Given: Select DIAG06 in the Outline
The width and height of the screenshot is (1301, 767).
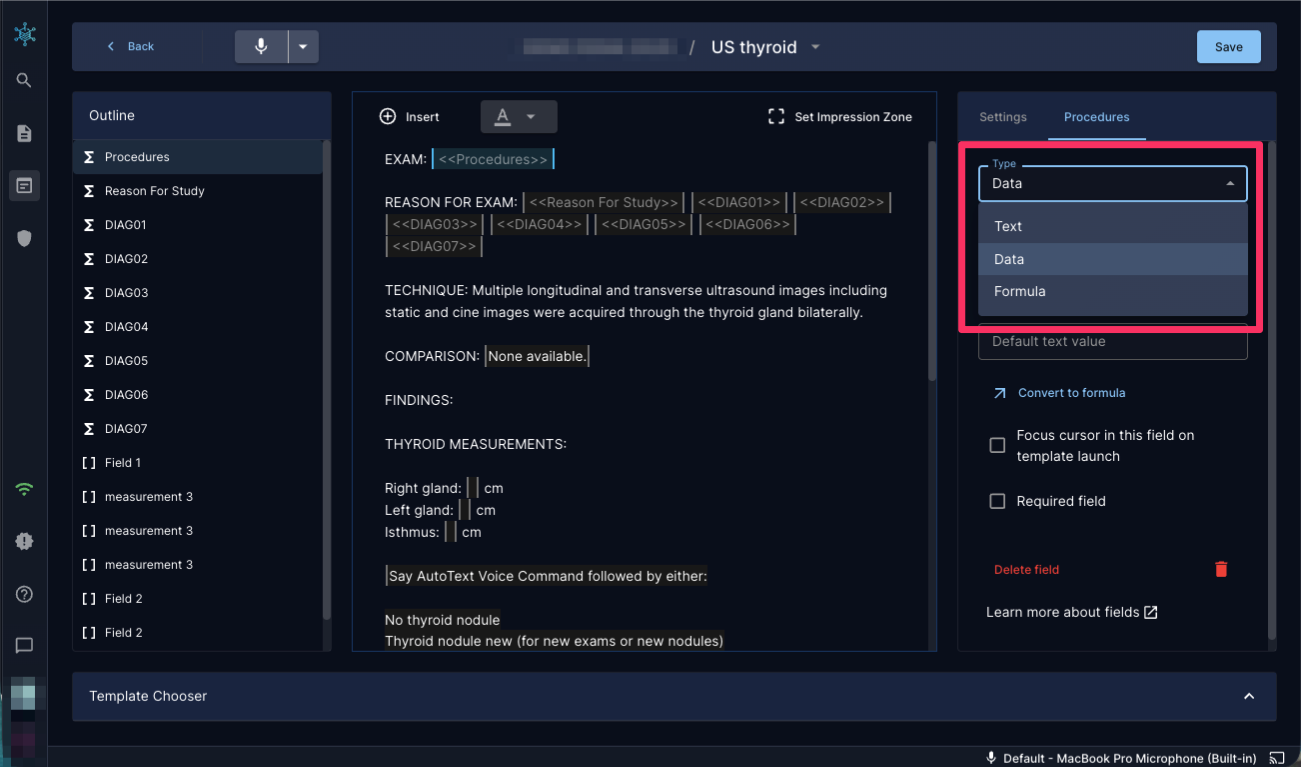Looking at the screenshot, I should pyautogui.click(x=197, y=395).
